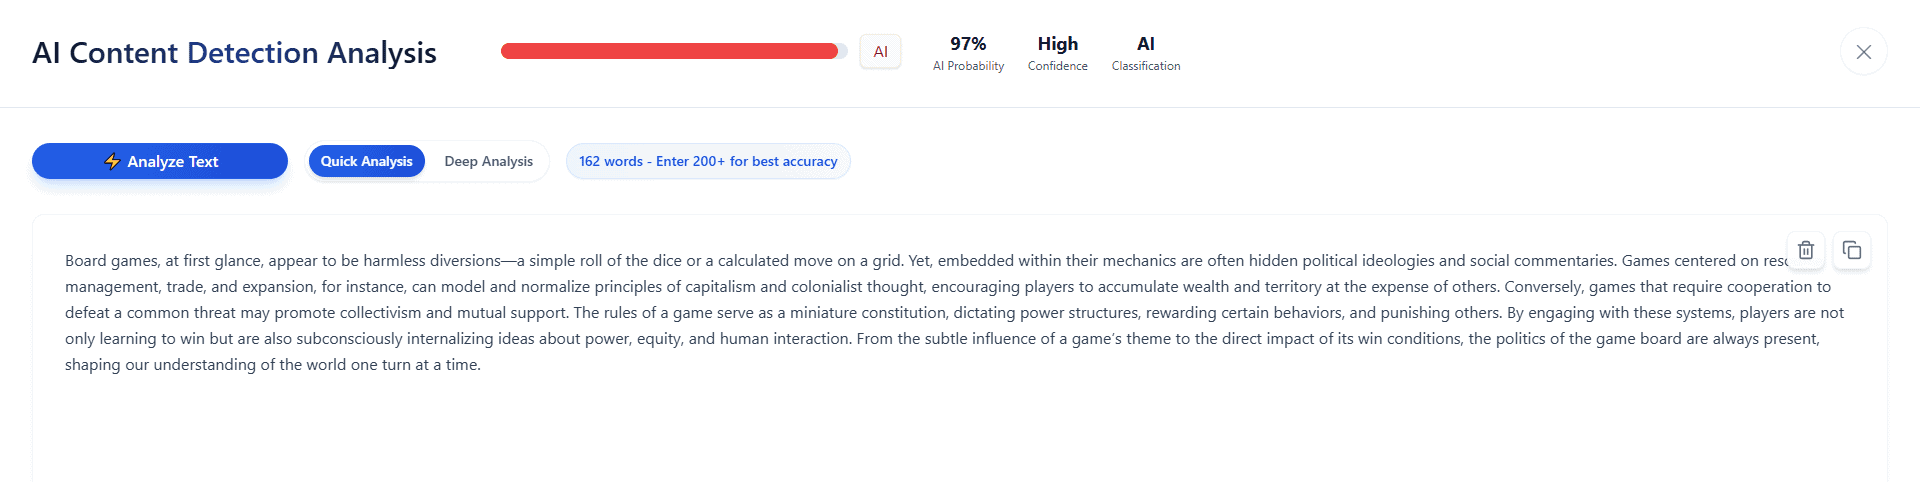Screen dimensions: 1920x482
Task: Click the lightning bolt icon
Action: pyautogui.click(x=112, y=161)
